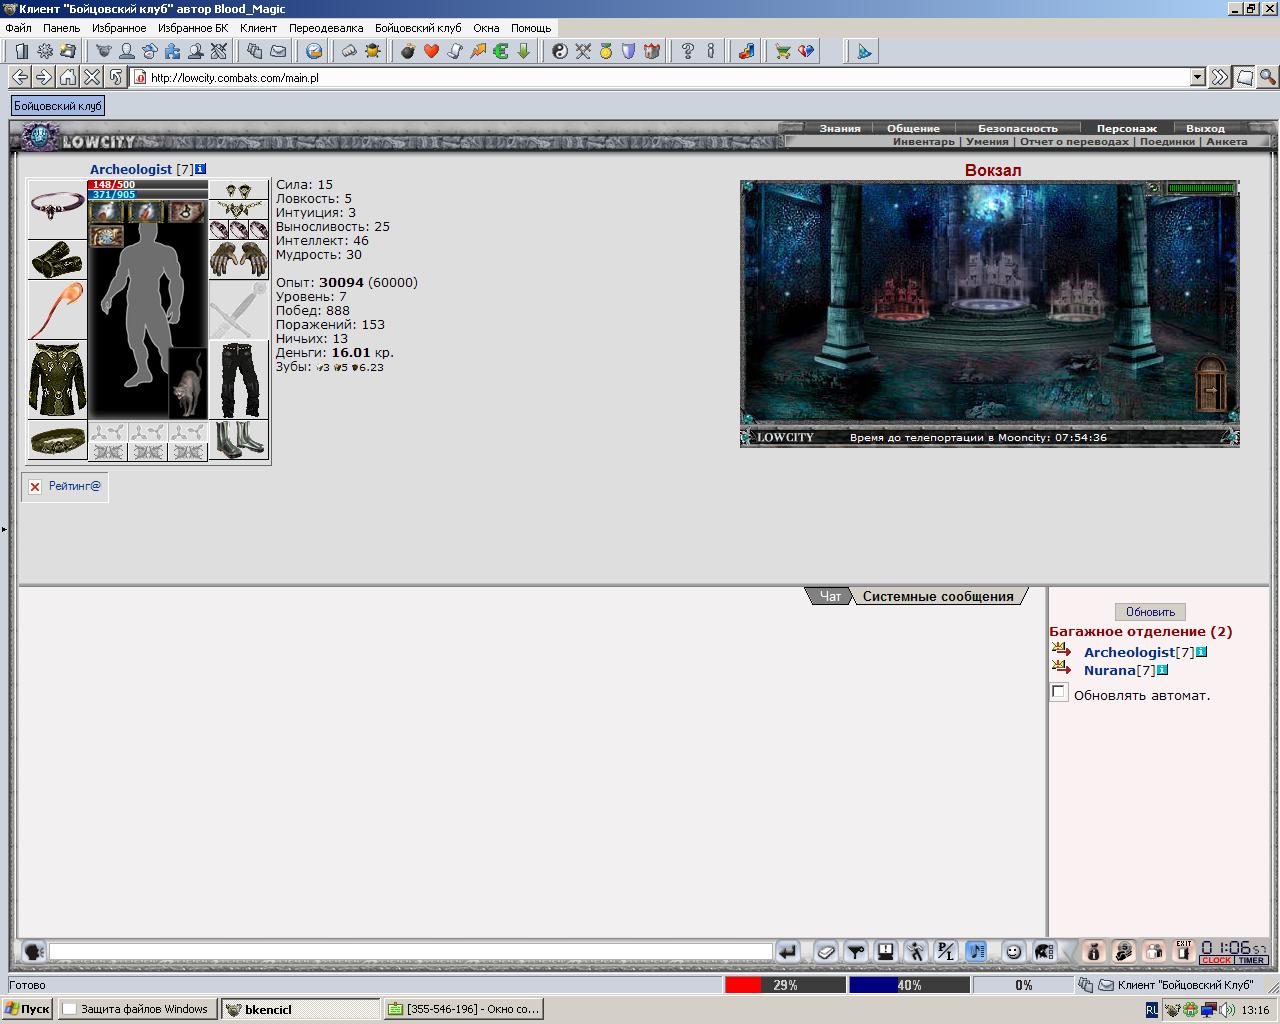Image resolution: width=1280 pixels, height=1024 pixels.
Task: Click the crossed swords toolbar icon
Action: coord(583,51)
